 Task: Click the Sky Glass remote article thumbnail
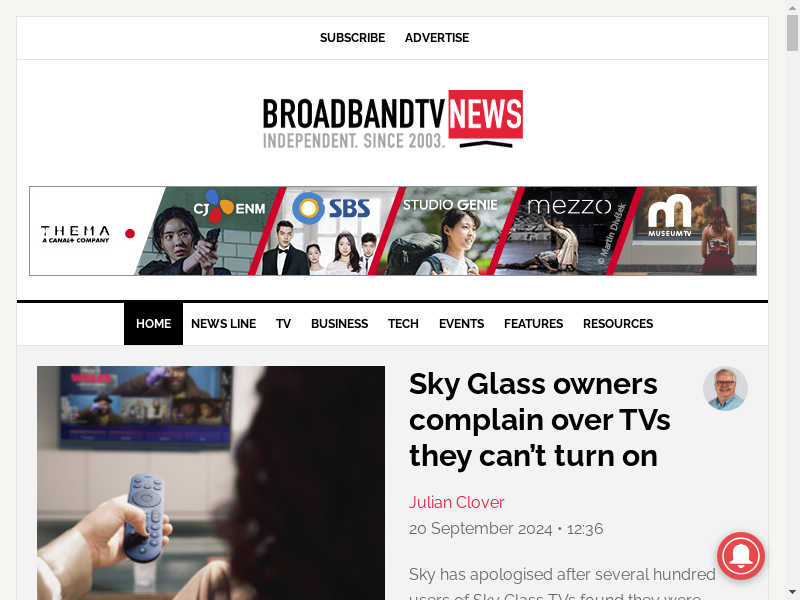[x=211, y=483]
